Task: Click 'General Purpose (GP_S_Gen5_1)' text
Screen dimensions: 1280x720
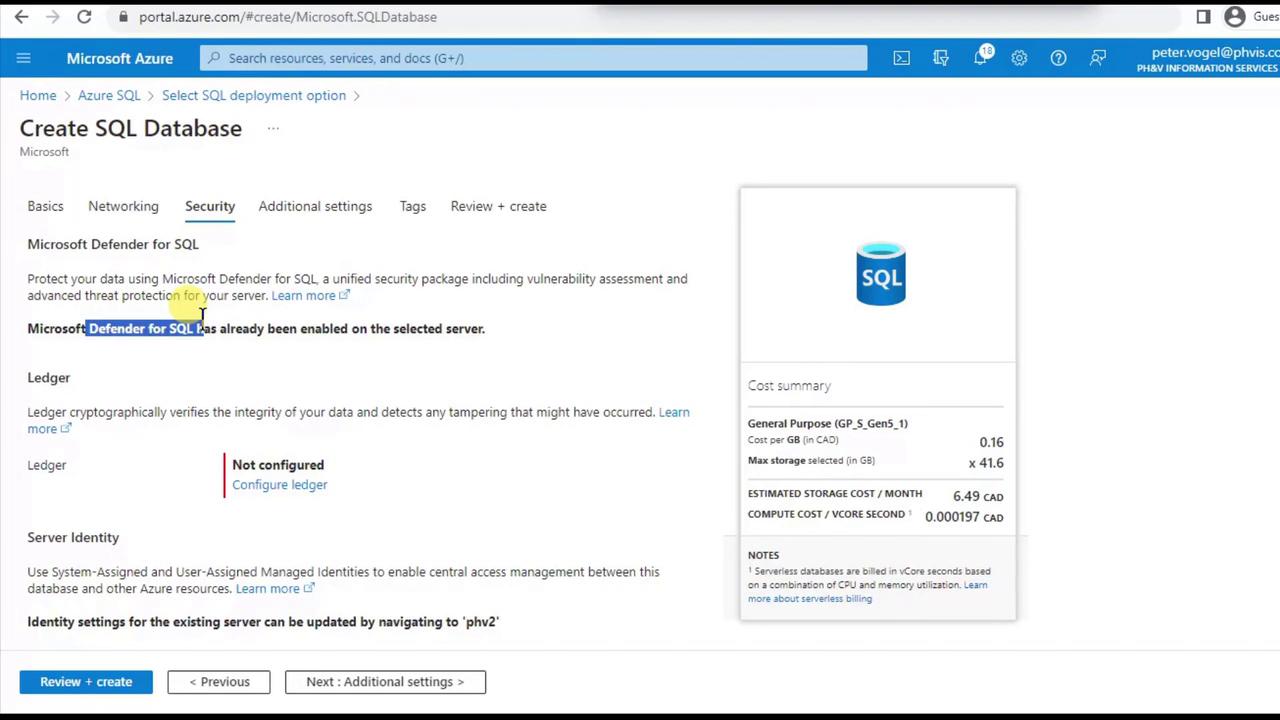Action: click(x=828, y=423)
